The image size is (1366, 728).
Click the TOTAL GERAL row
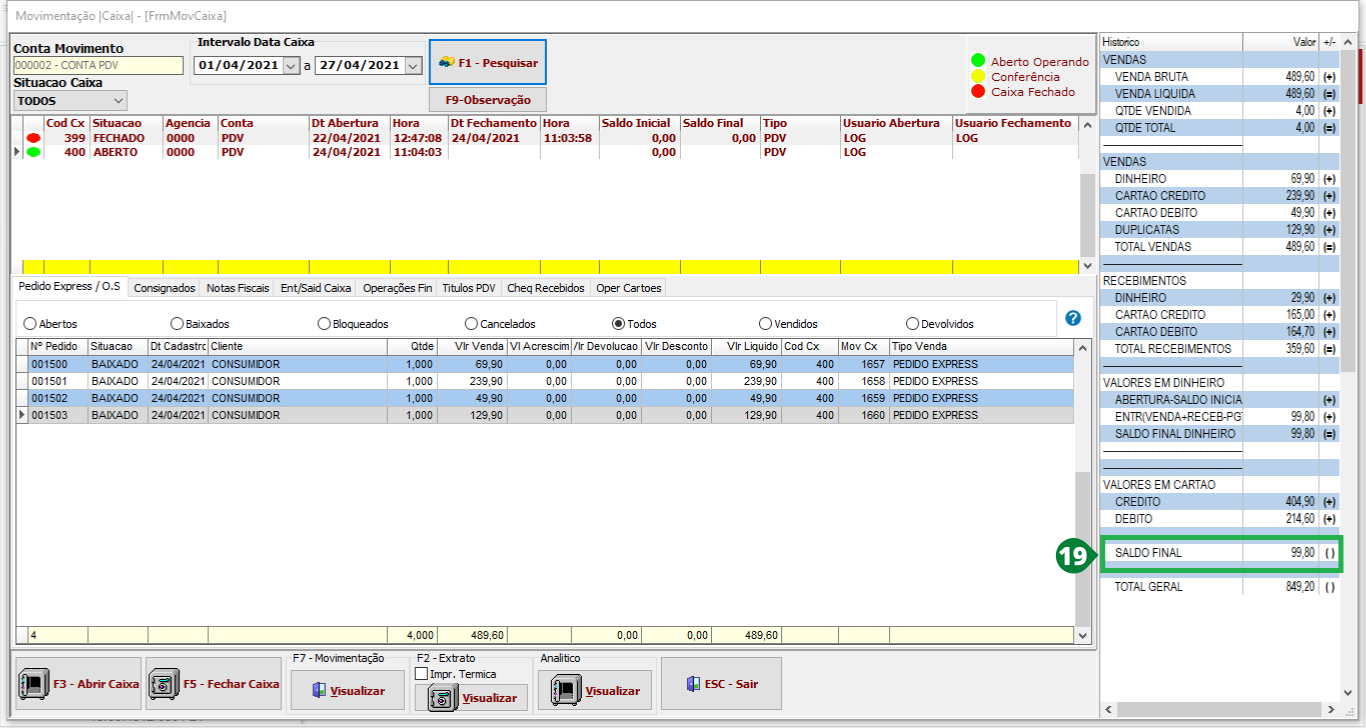(x=1219, y=587)
